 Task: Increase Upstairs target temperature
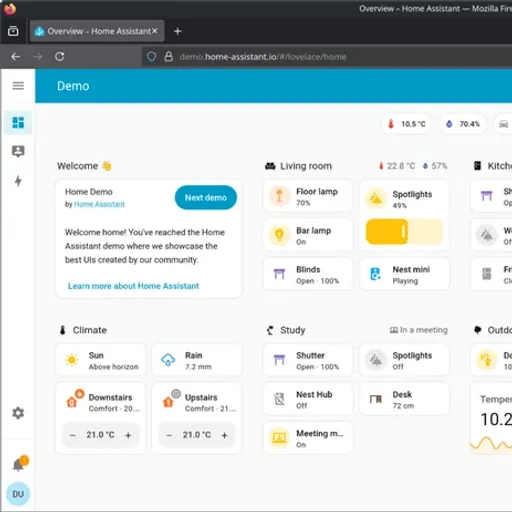pos(225,435)
